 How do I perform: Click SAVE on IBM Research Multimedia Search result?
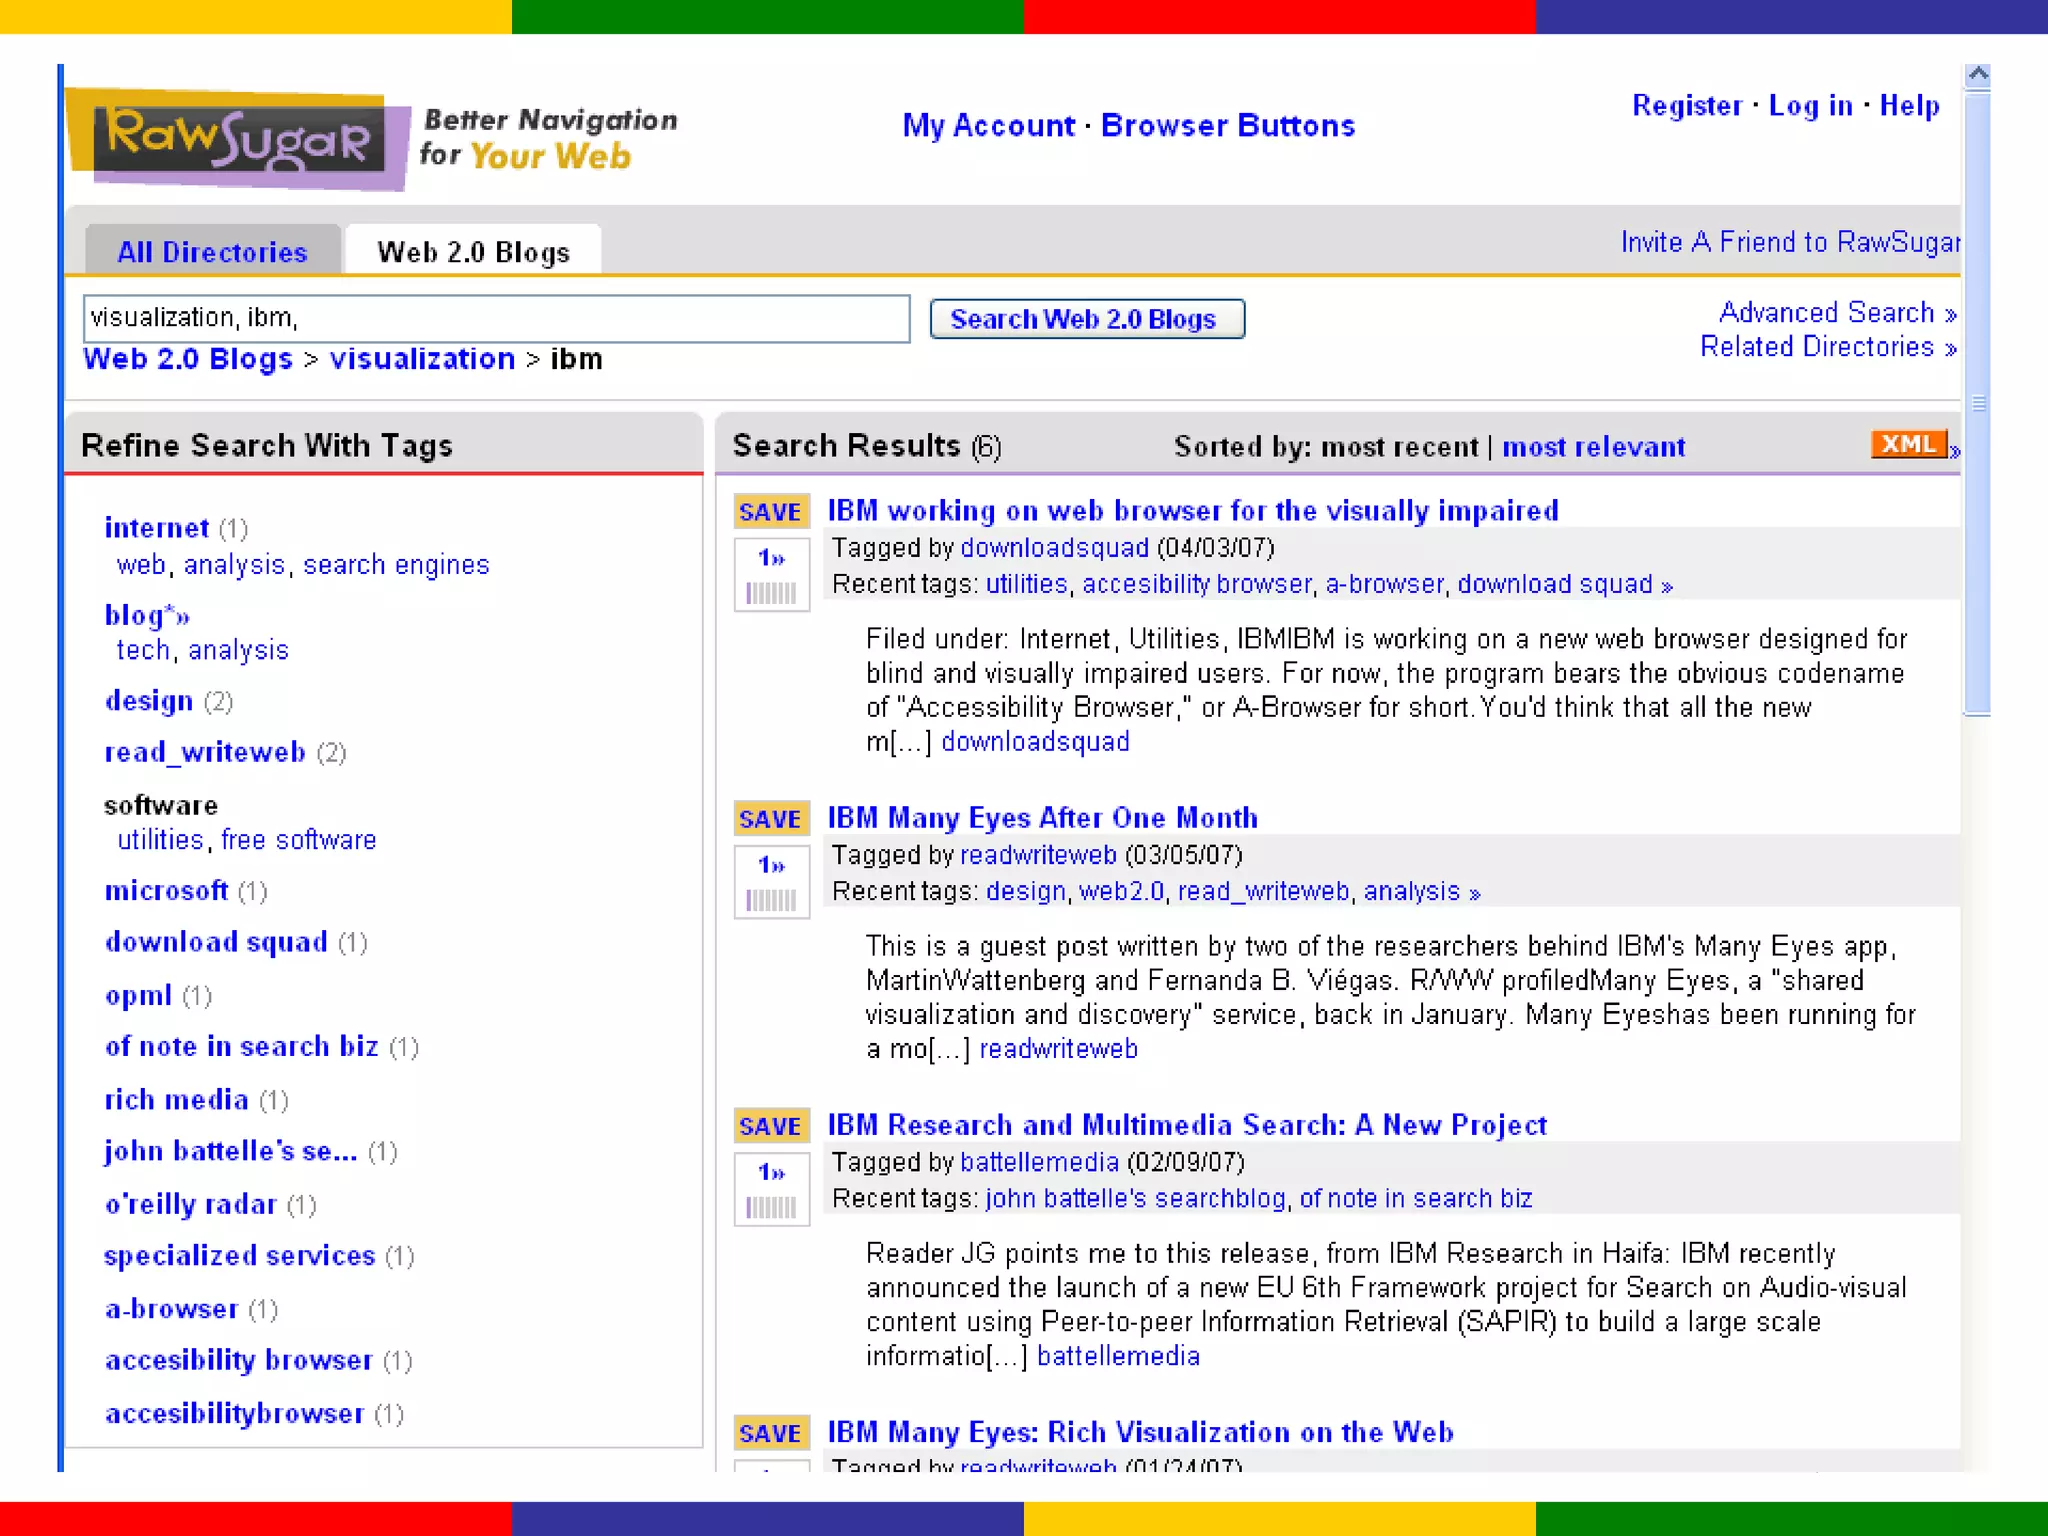tap(770, 1126)
